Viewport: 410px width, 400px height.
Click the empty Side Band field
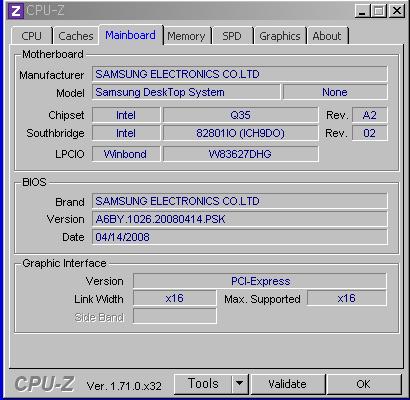[x=175, y=316]
